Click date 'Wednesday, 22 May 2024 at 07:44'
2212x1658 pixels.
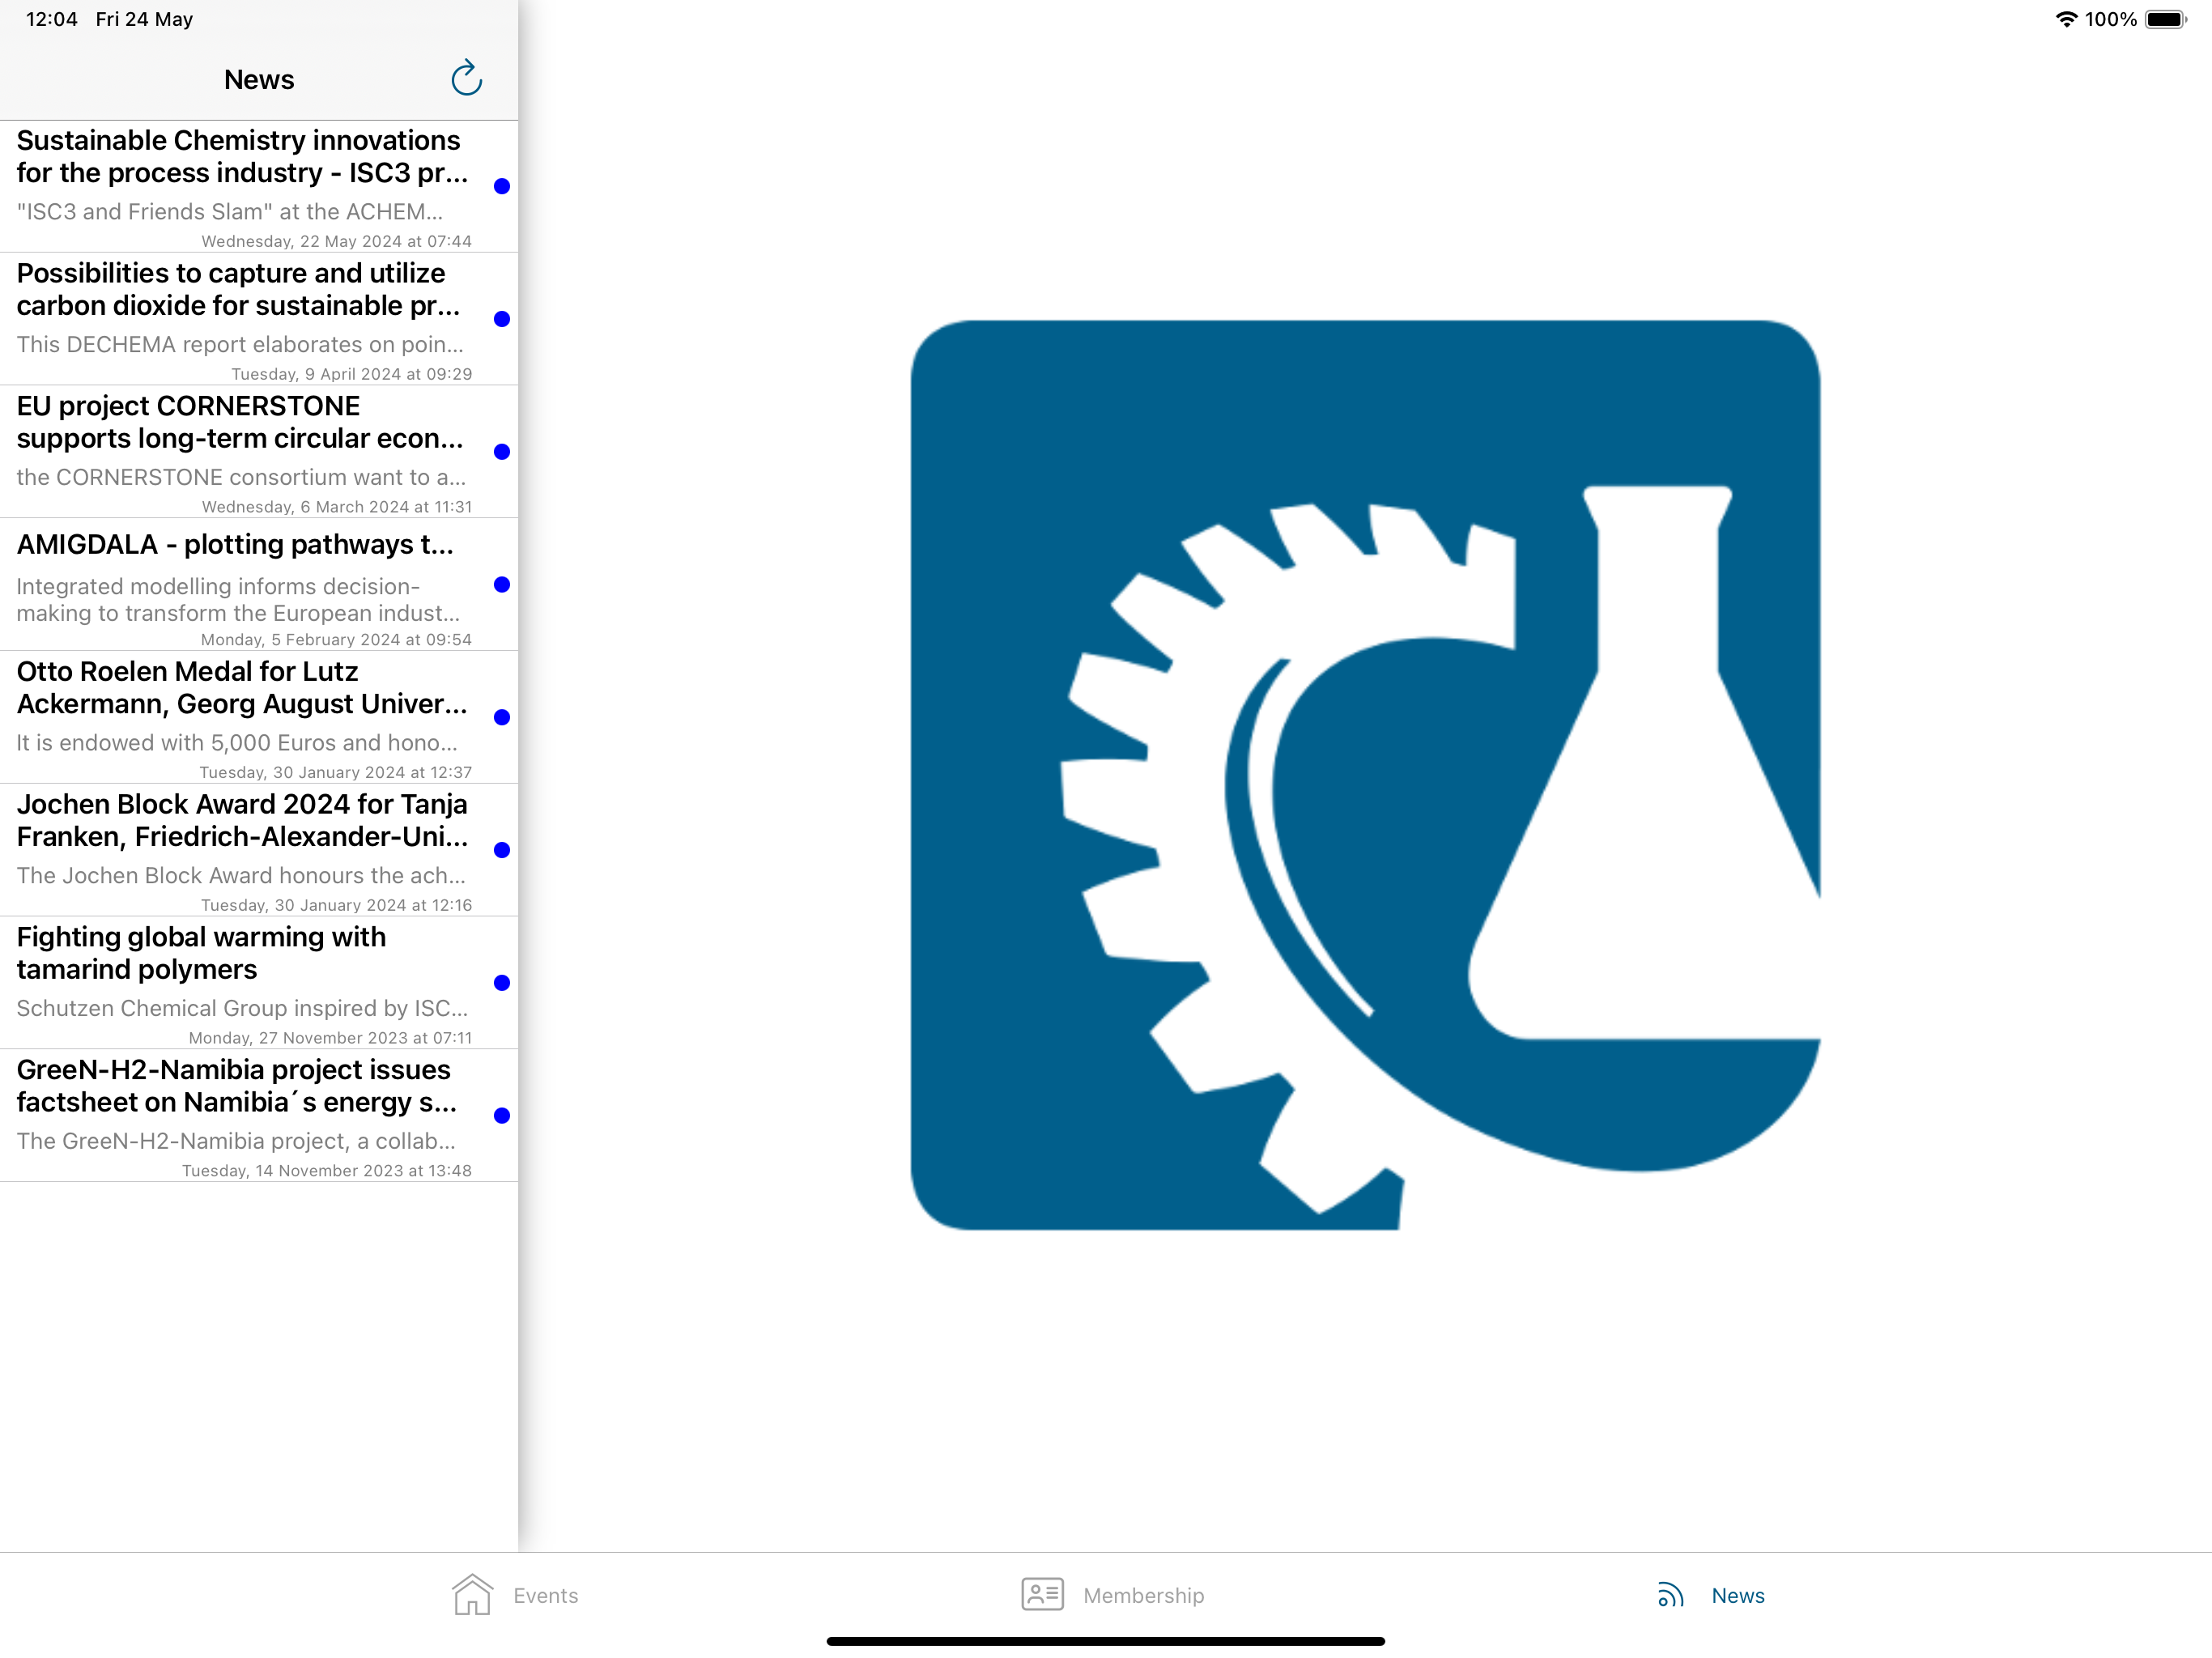(337, 241)
